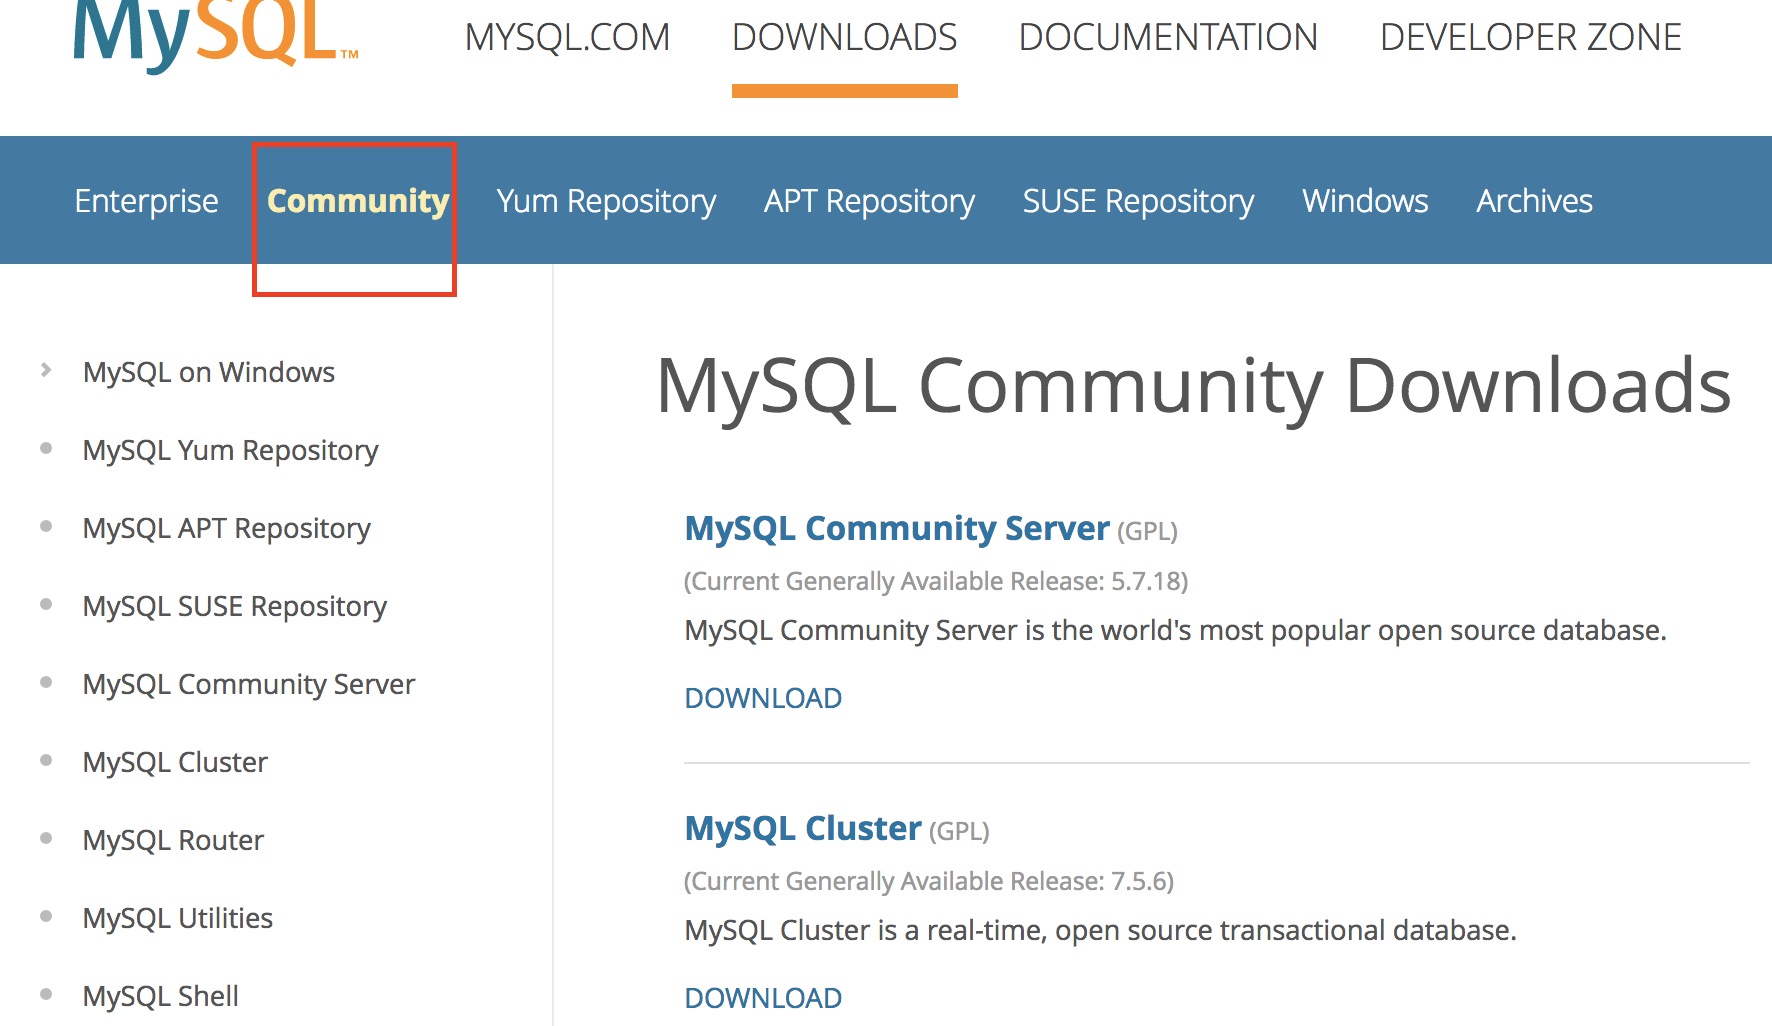Select the DOWNLOADS top navigation tab

pyautogui.click(x=844, y=38)
